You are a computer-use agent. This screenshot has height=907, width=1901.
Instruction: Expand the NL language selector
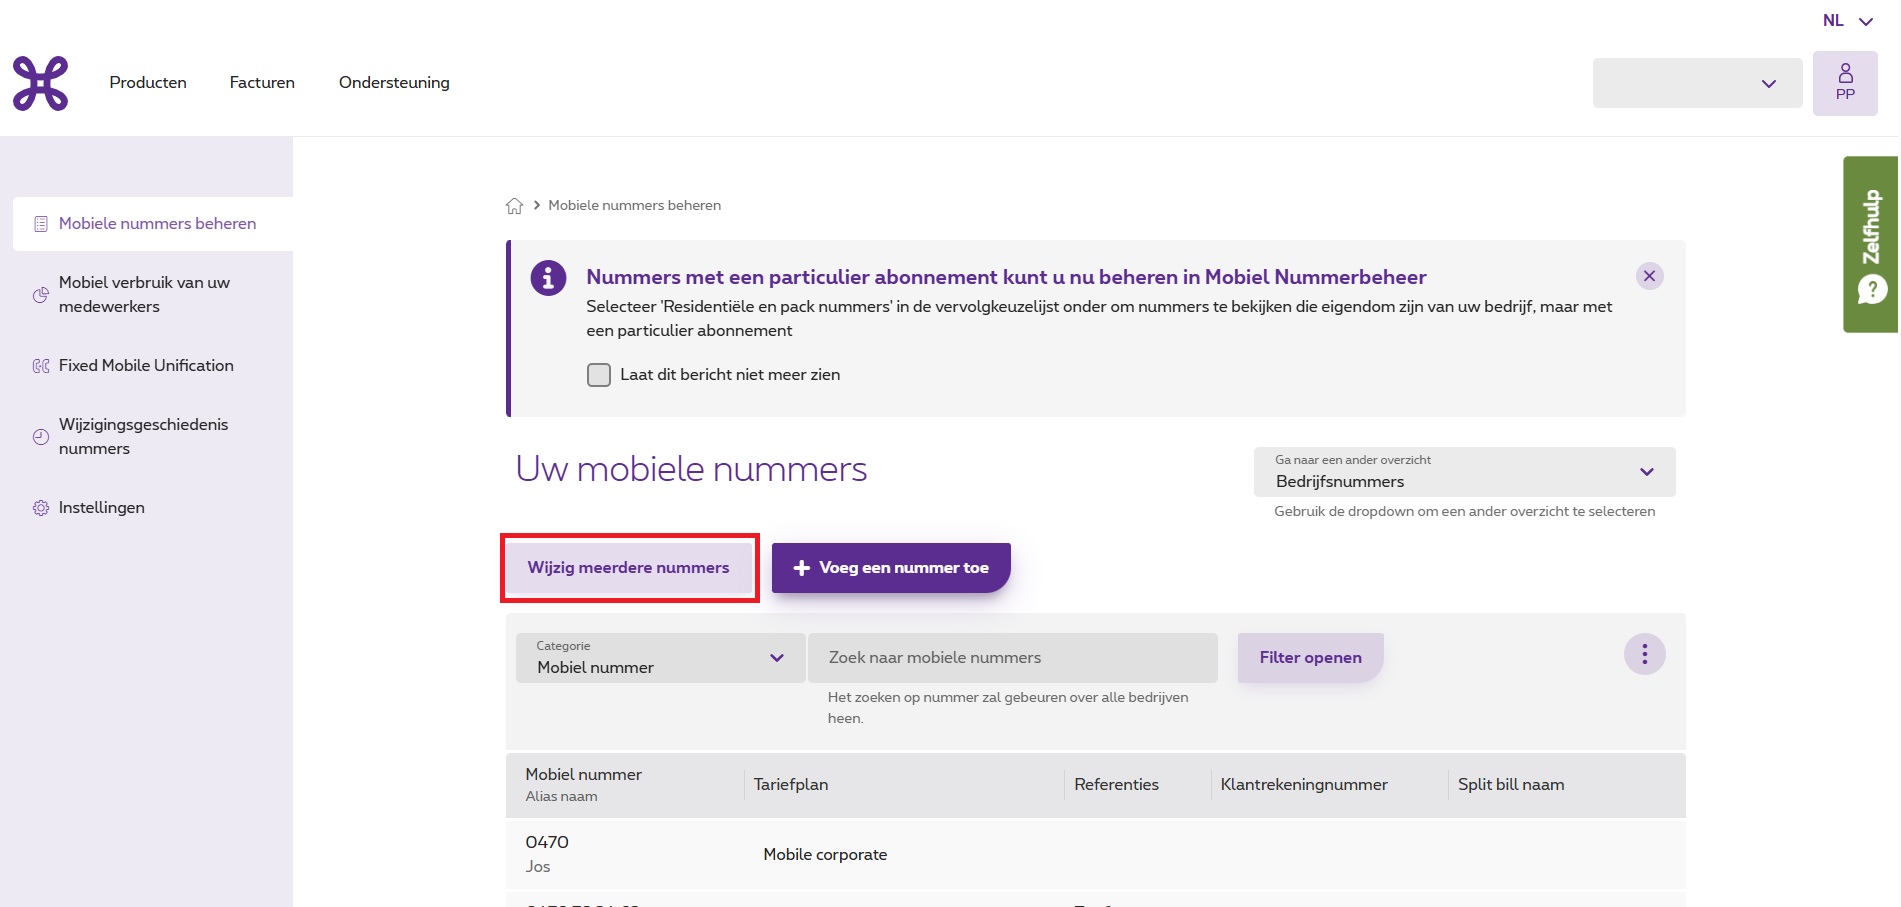(1847, 21)
